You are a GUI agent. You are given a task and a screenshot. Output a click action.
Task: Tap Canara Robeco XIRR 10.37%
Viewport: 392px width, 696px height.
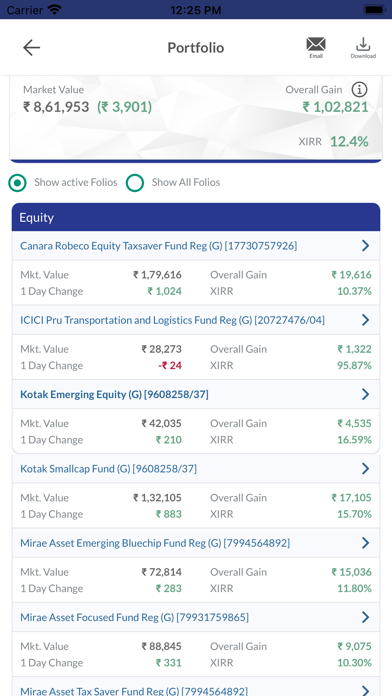point(354,291)
